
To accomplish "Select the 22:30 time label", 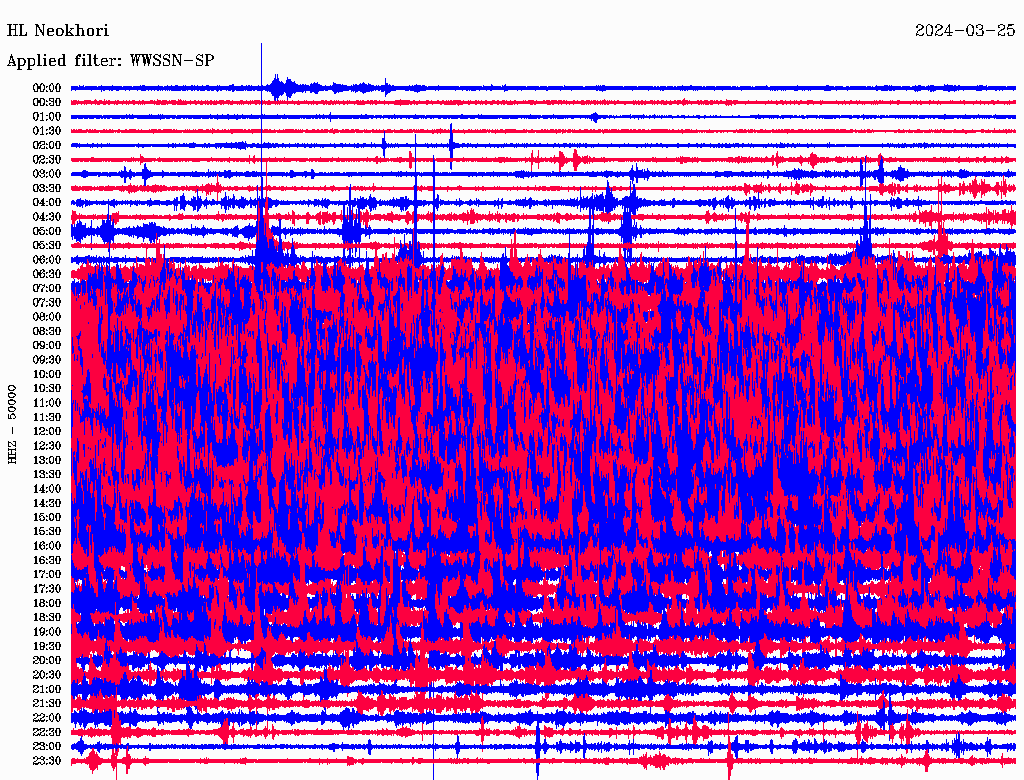I will point(47,732).
